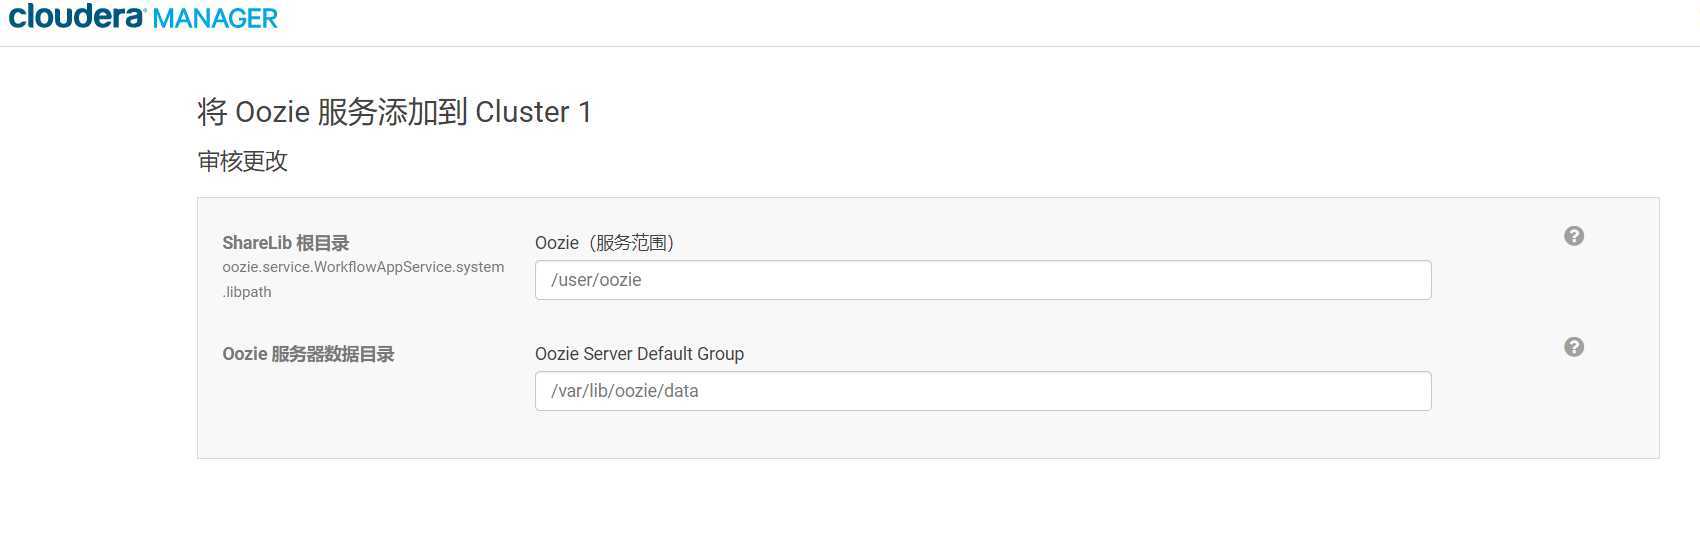Focus the /var/lib/oozie/data field
The height and width of the screenshot is (533, 1700).
pyautogui.click(x=983, y=391)
